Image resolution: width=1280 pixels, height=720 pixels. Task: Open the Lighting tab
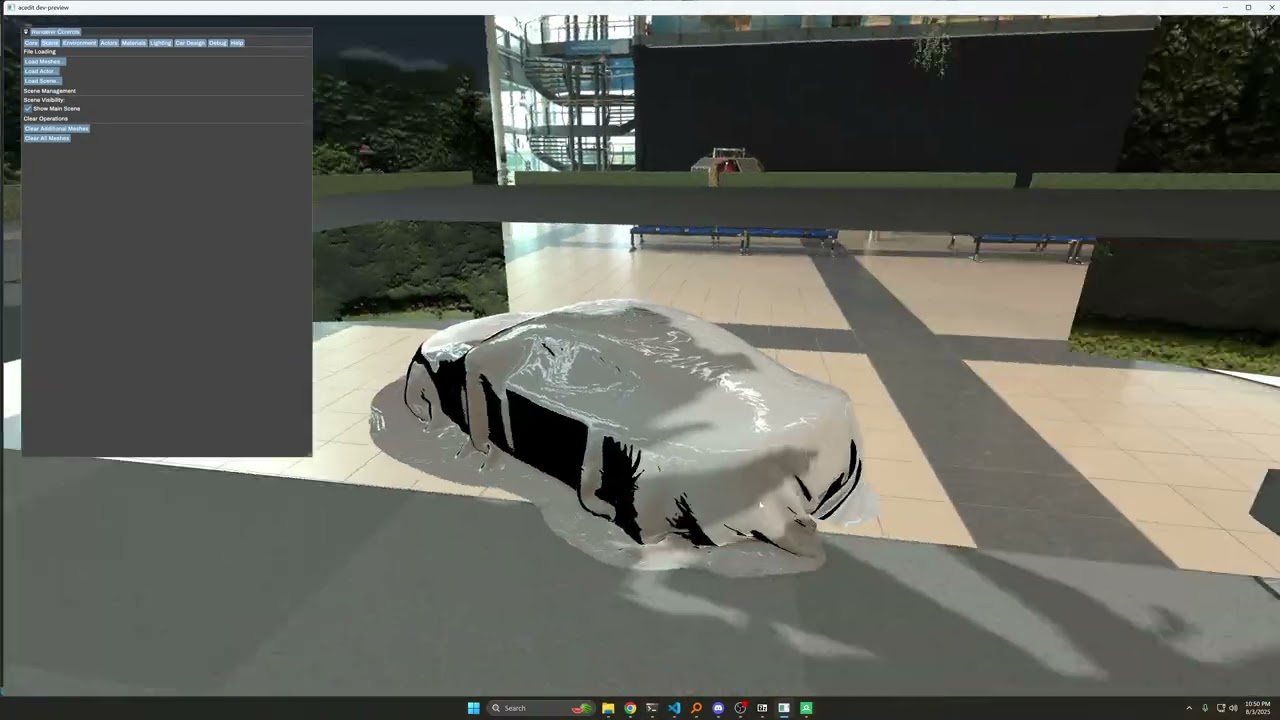click(161, 43)
